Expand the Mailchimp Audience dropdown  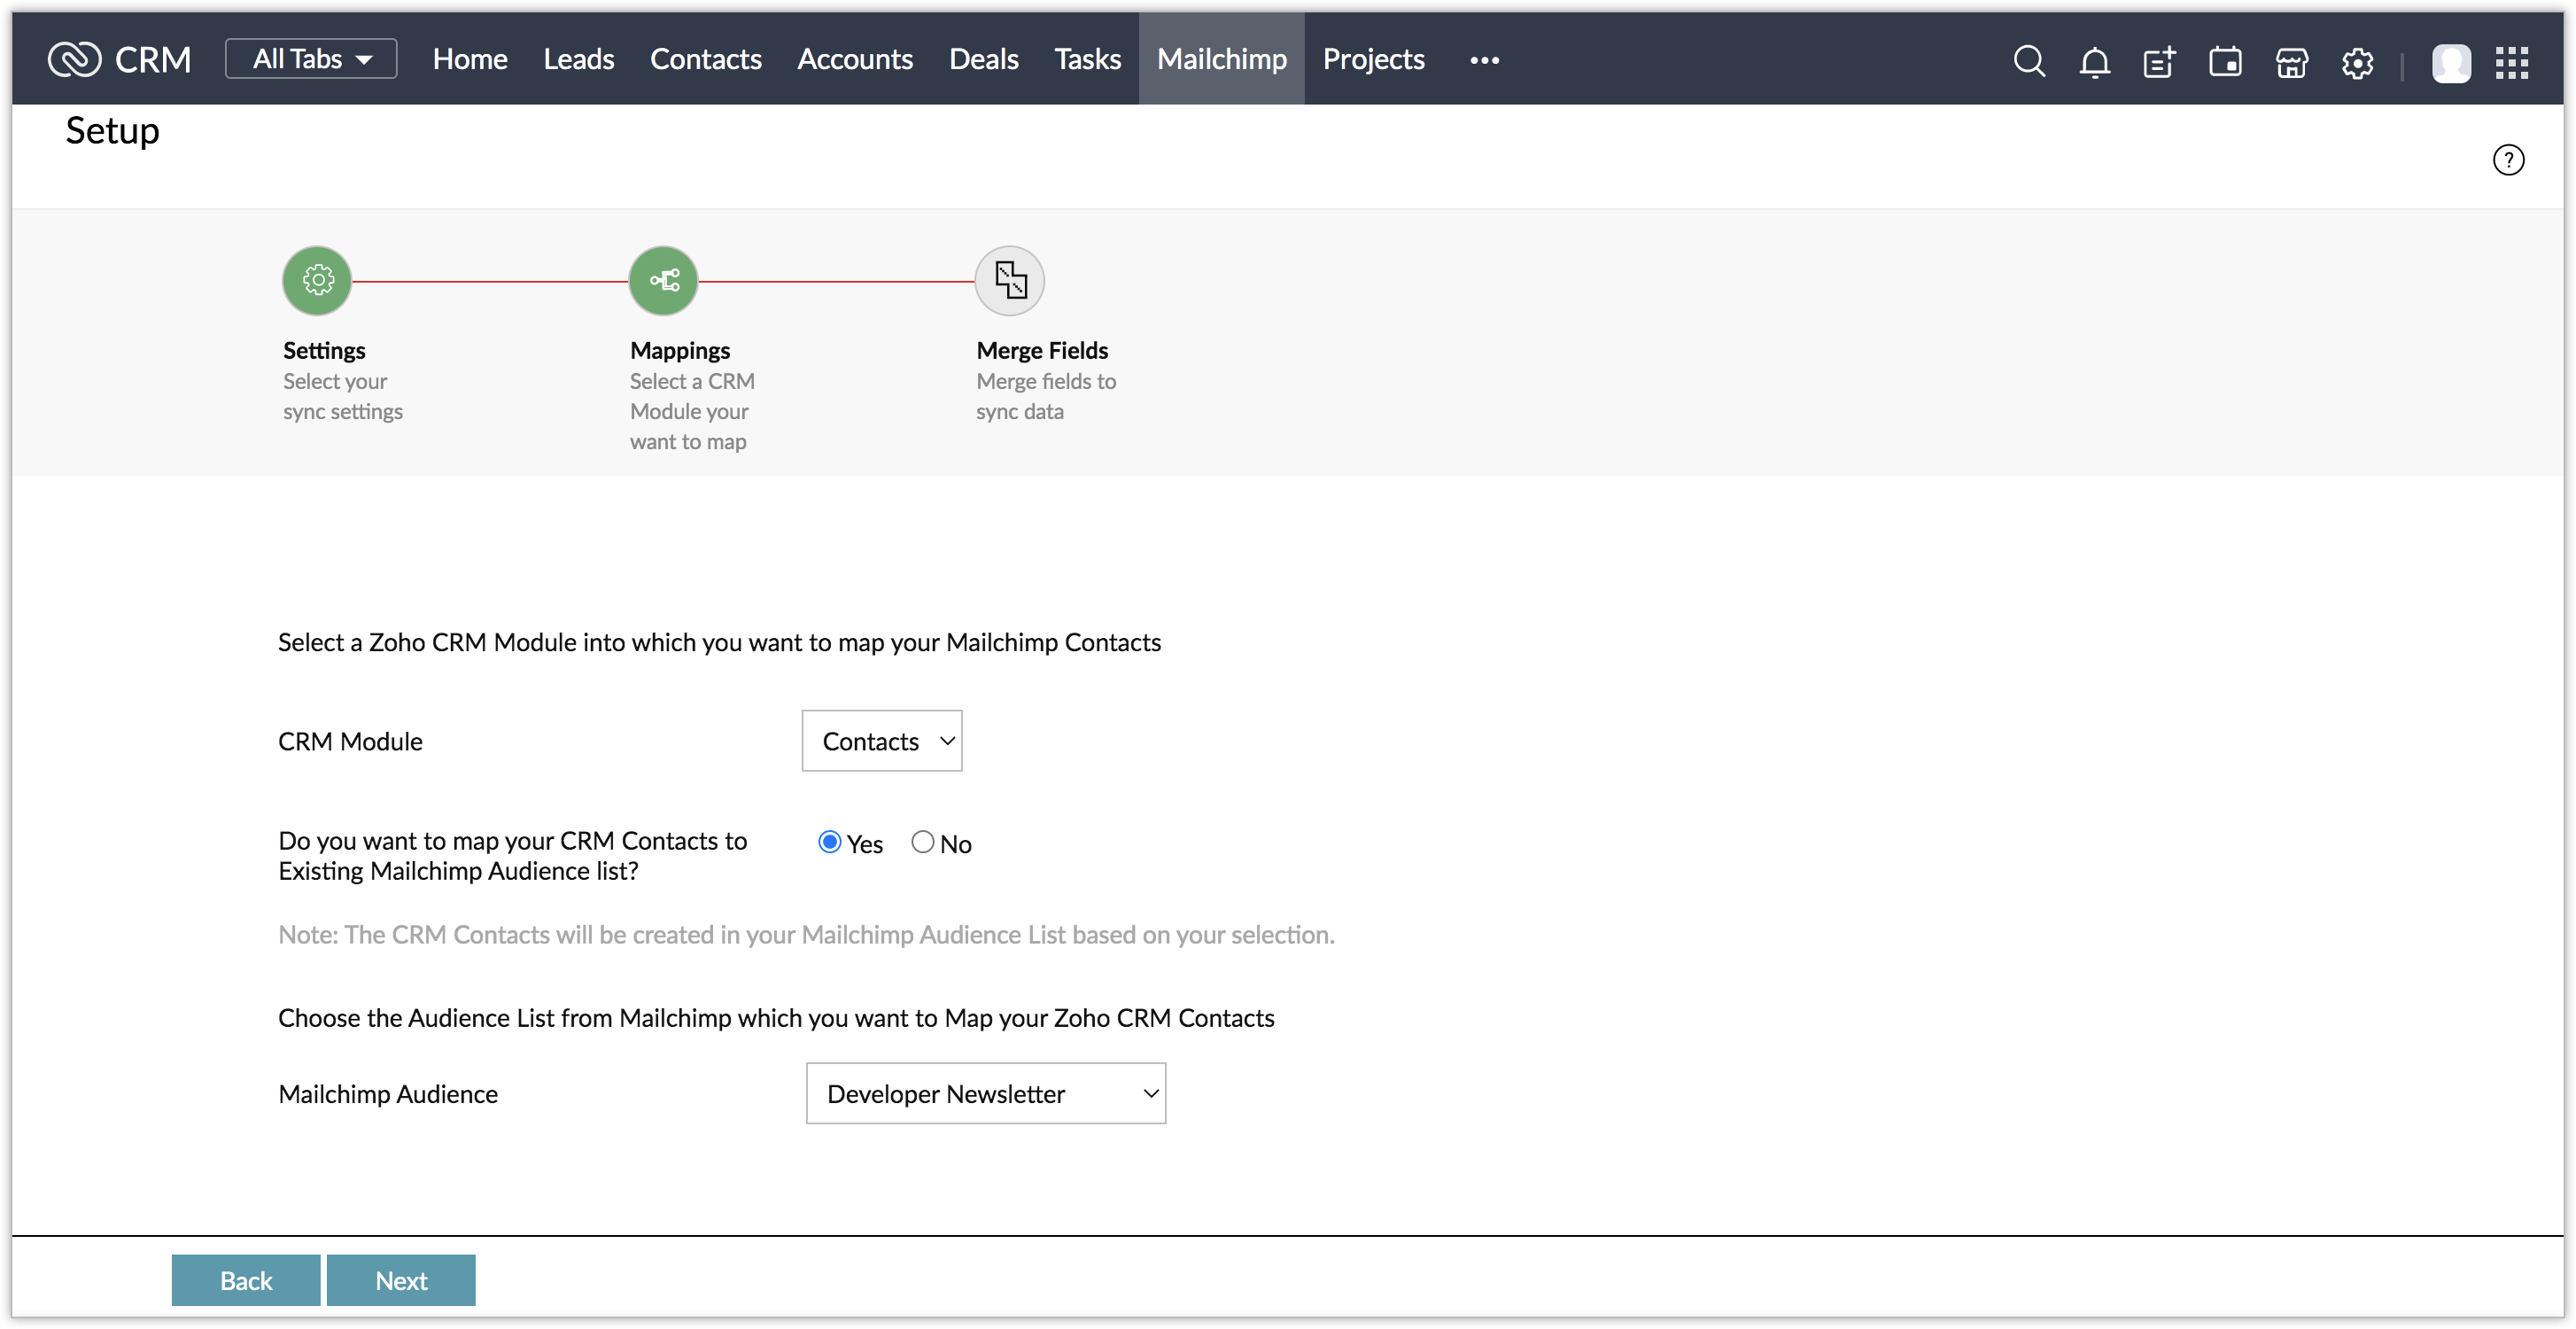[x=985, y=1093]
